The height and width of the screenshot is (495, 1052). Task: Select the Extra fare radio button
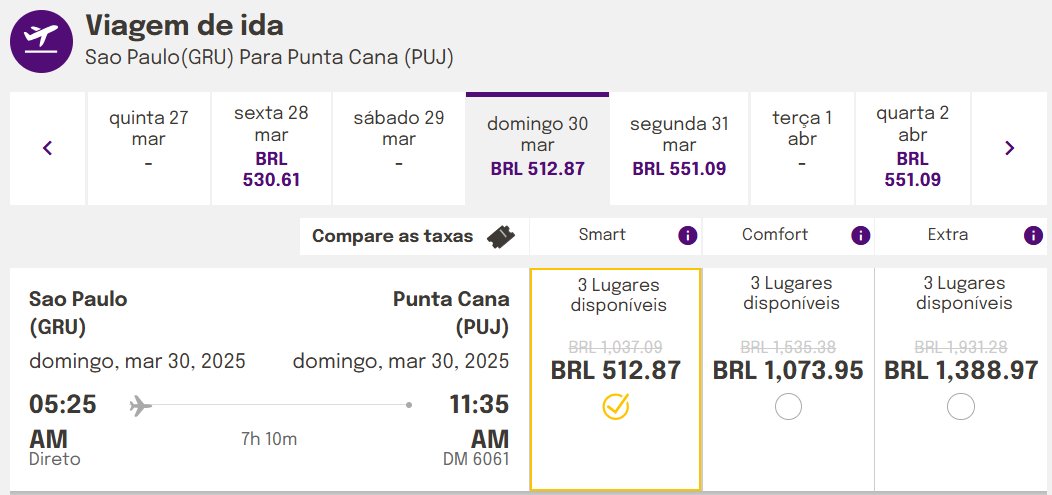tap(961, 406)
